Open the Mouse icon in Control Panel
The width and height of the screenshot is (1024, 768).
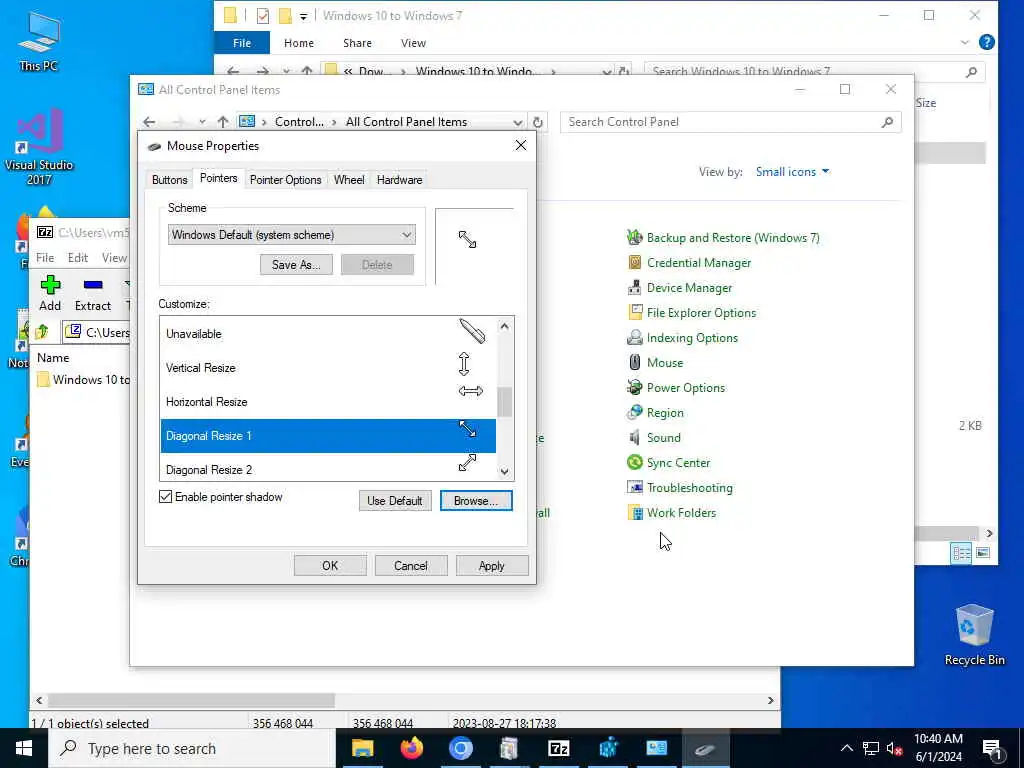(634, 362)
